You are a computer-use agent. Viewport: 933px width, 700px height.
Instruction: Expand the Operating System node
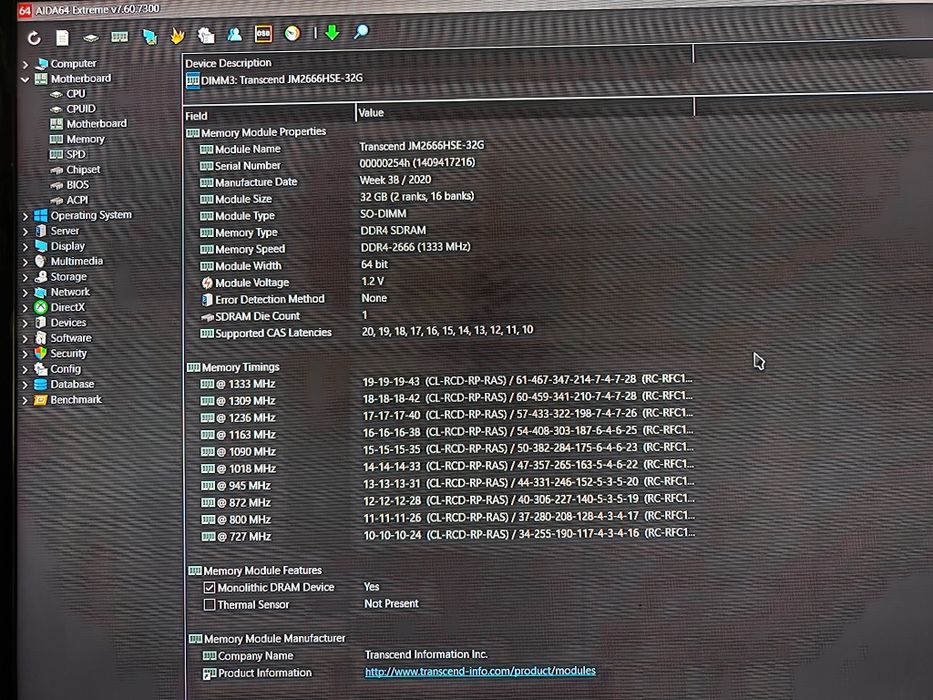[25, 216]
